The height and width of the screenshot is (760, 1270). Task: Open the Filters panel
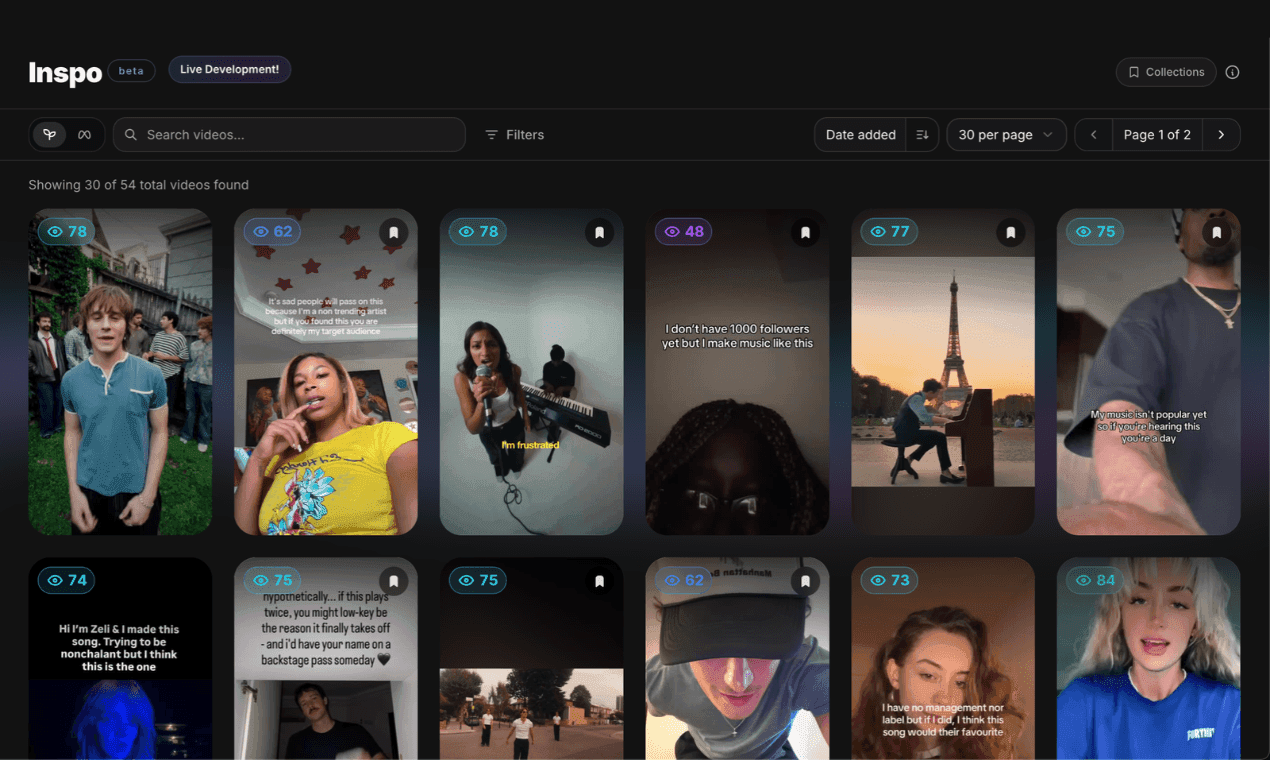[515, 134]
